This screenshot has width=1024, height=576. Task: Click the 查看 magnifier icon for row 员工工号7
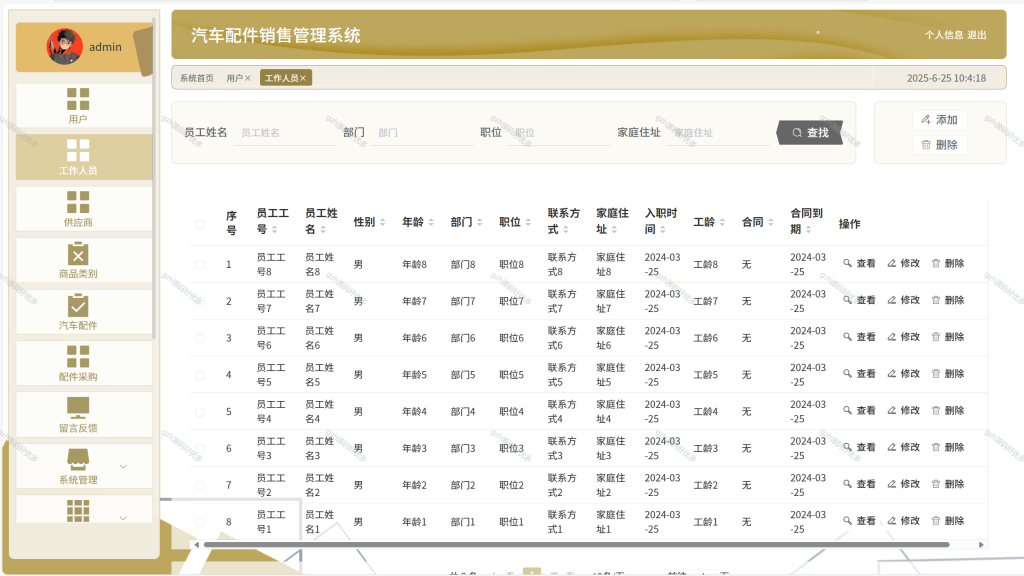point(847,300)
